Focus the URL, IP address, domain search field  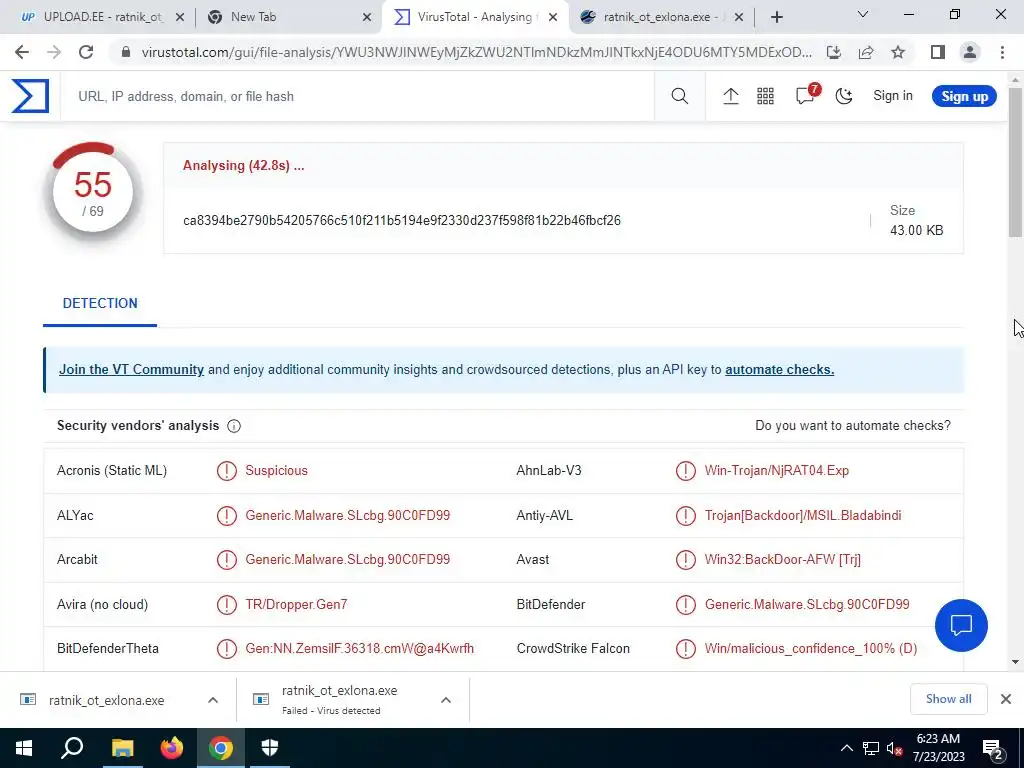point(359,96)
